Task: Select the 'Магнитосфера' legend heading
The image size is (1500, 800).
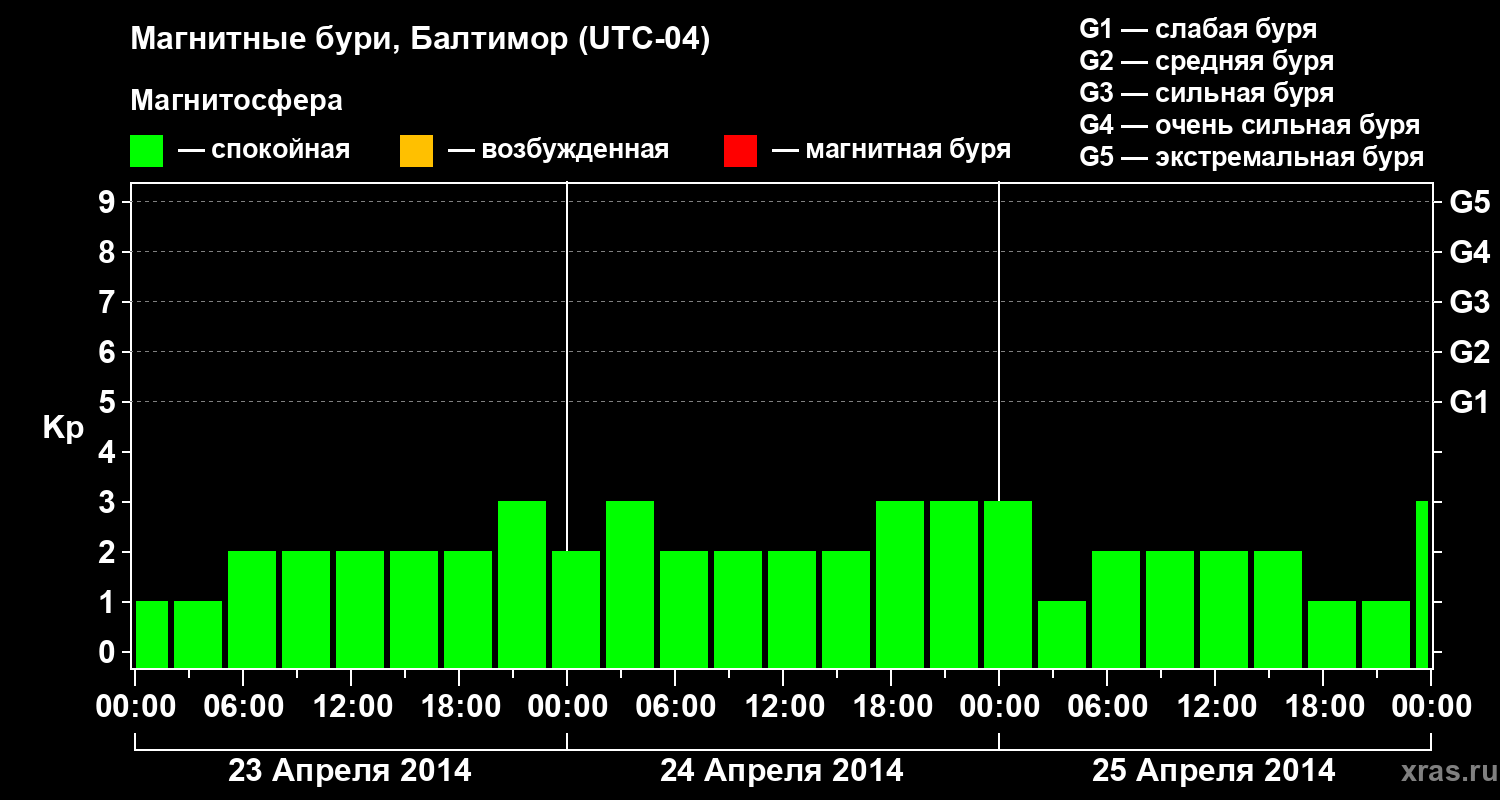Action: click(x=236, y=102)
